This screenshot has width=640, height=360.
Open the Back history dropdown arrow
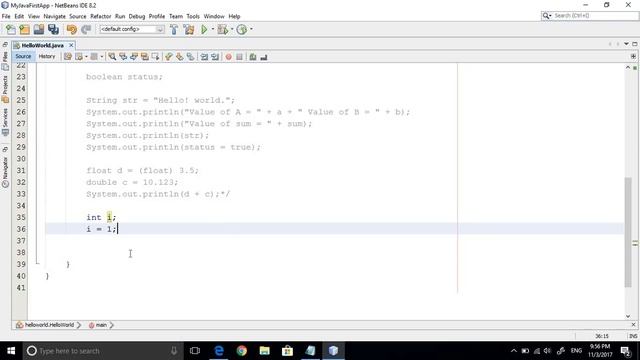point(86,57)
